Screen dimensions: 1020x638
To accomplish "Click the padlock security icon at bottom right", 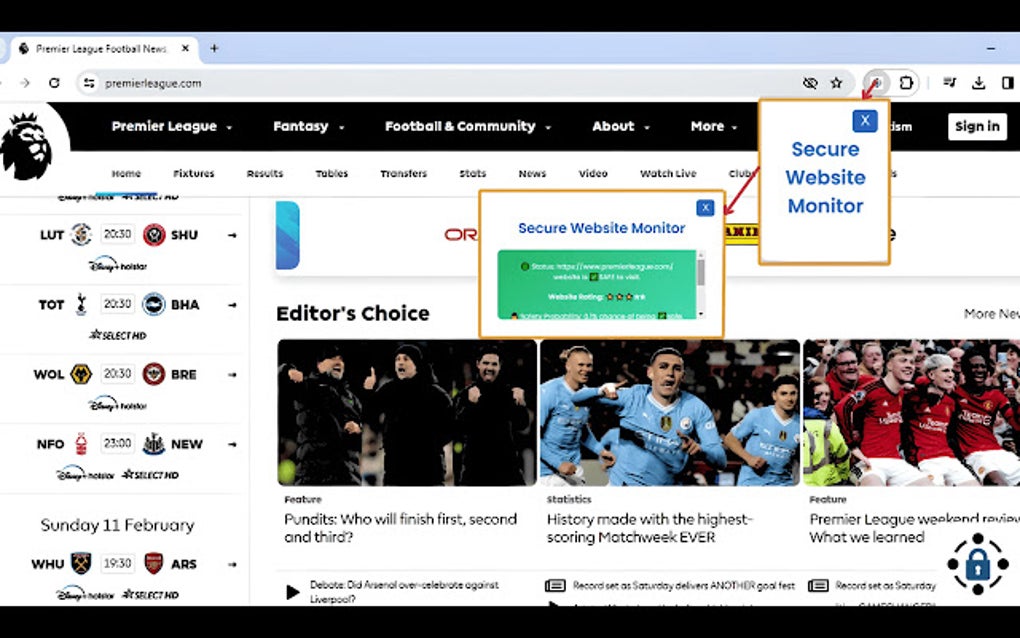I will click(977, 565).
